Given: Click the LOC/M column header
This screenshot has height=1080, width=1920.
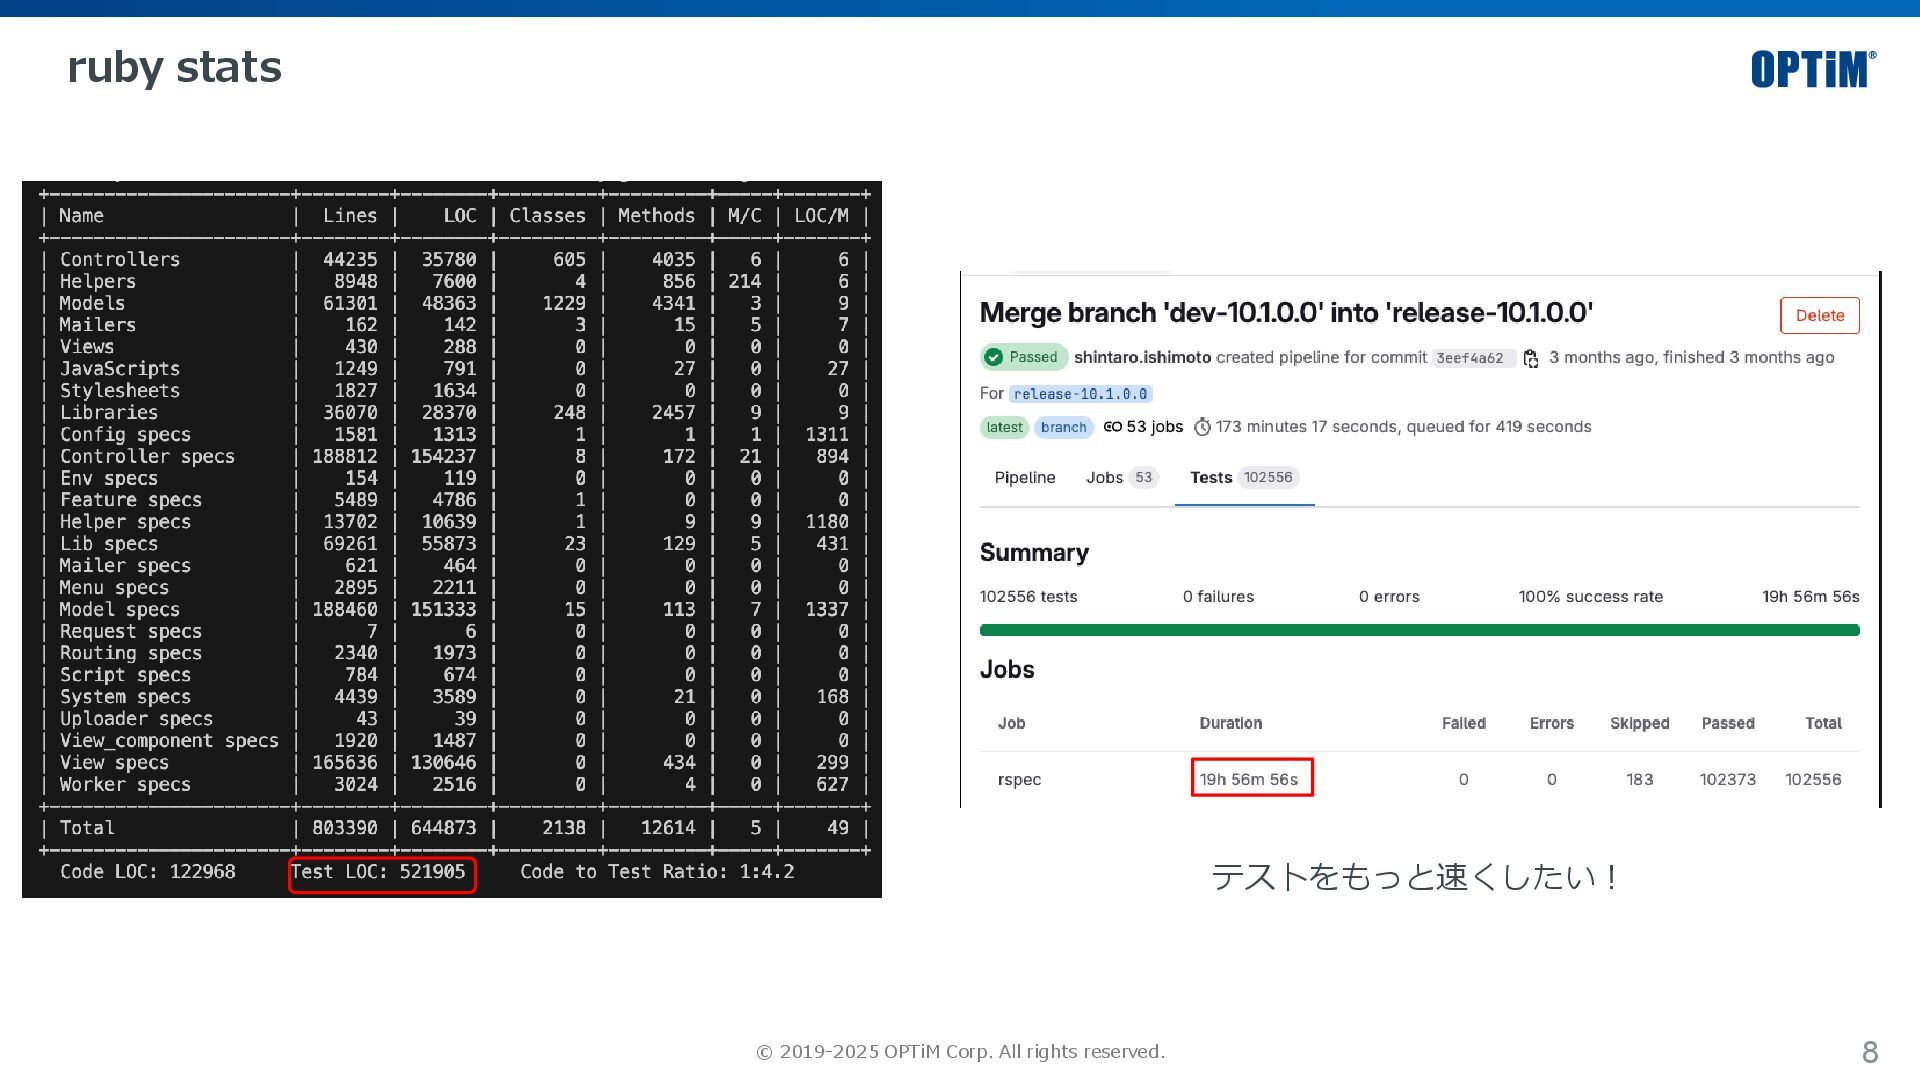Looking at the screenshot, I should [x=821, y=216].
